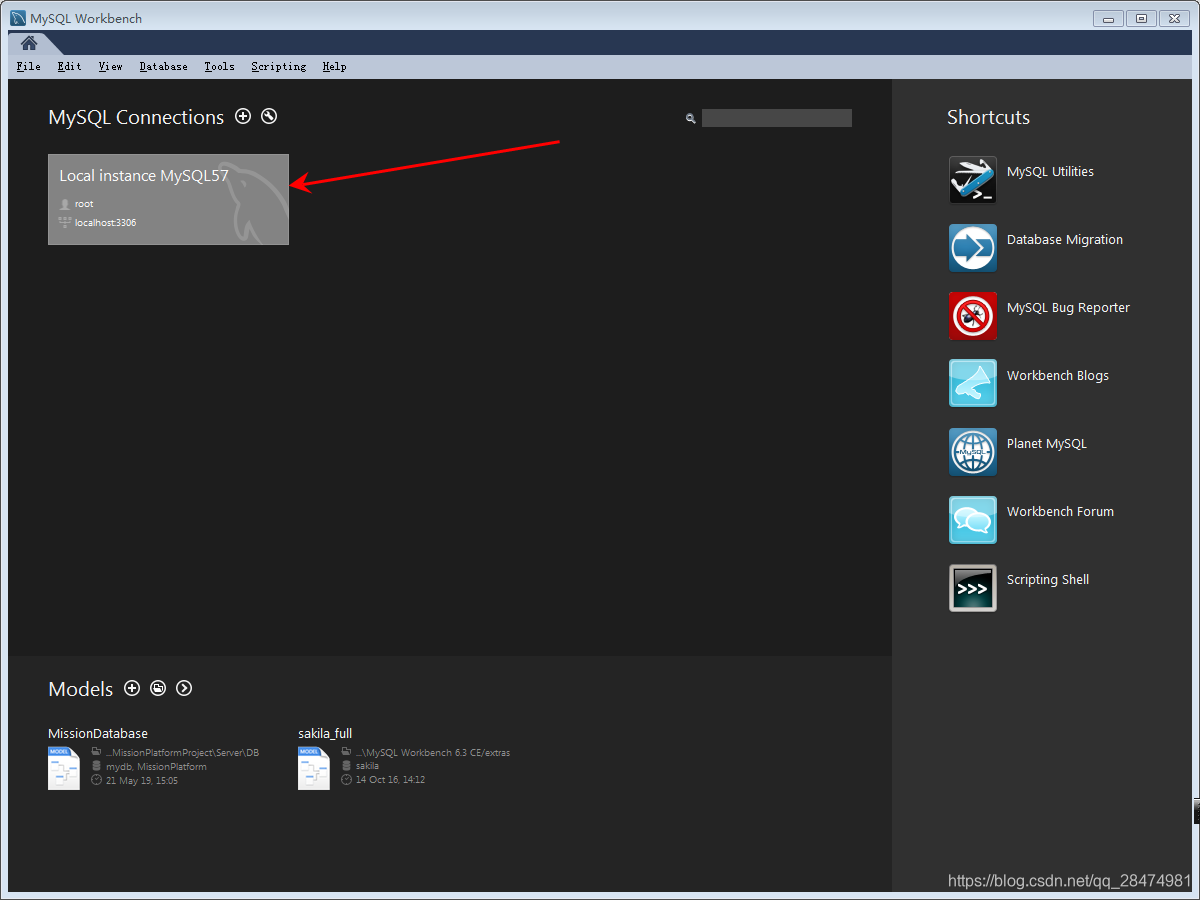Click the Workbench Blogs label

pyautogui.click(x=1058, y=376)
